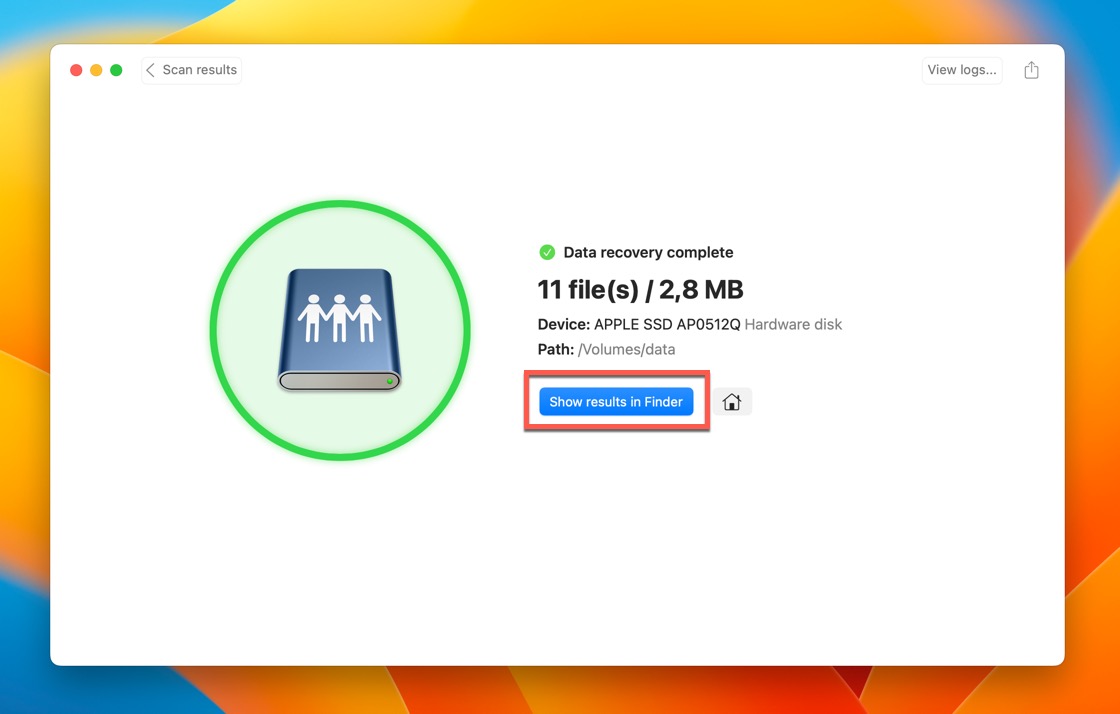
Task: Click the APPLE SSD AP0512Q device name
Action: click(x=667, y=324)
